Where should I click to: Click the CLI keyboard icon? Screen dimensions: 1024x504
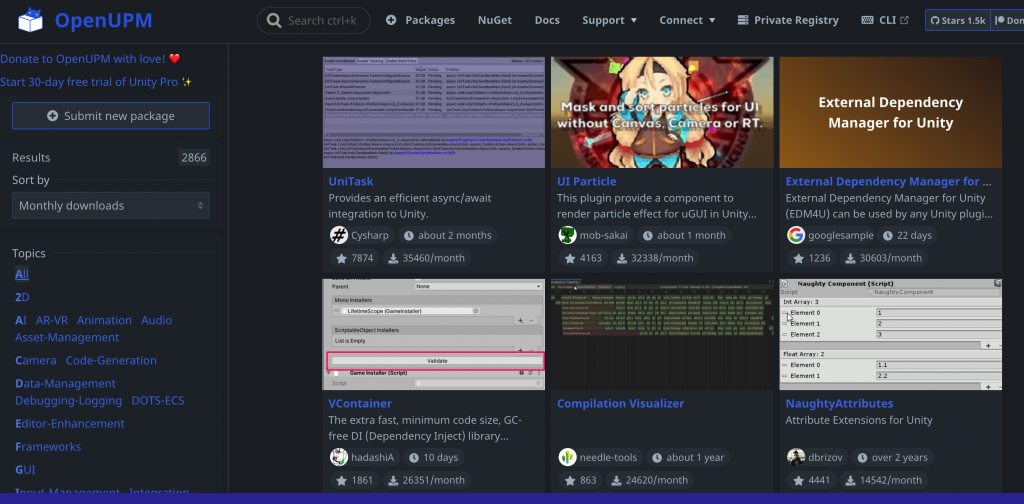[x=867, y=20]
